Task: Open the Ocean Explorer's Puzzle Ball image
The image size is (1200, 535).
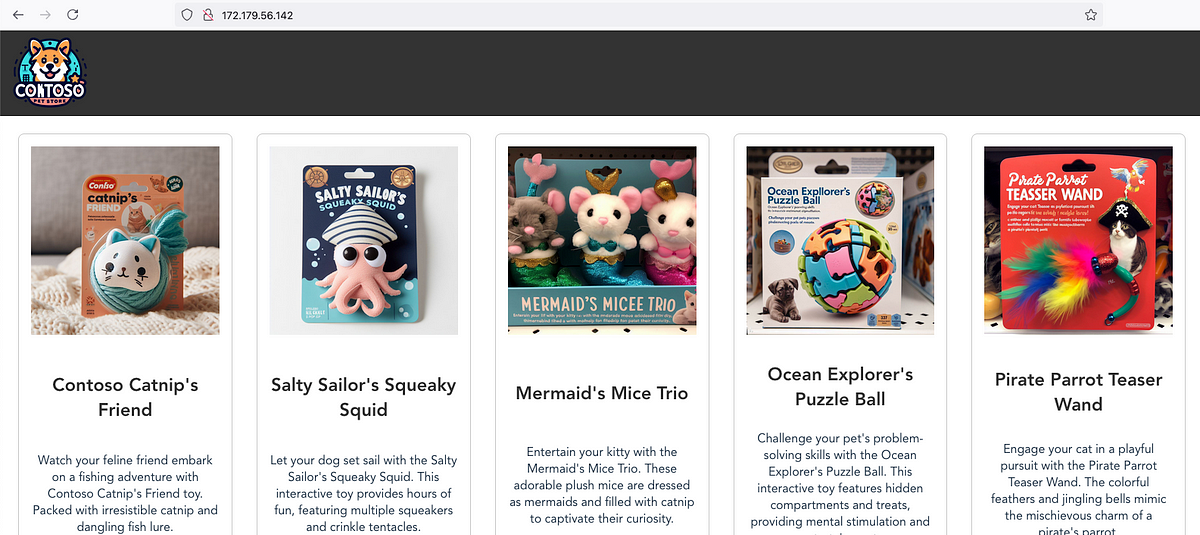Action: pos(840,240)
